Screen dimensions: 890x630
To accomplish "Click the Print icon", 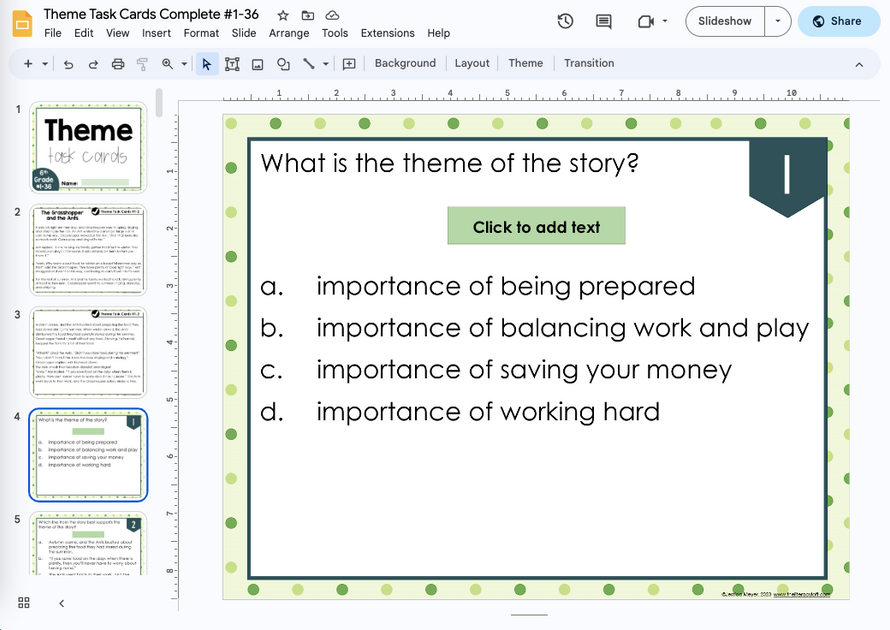I will (x=118, y=63).
